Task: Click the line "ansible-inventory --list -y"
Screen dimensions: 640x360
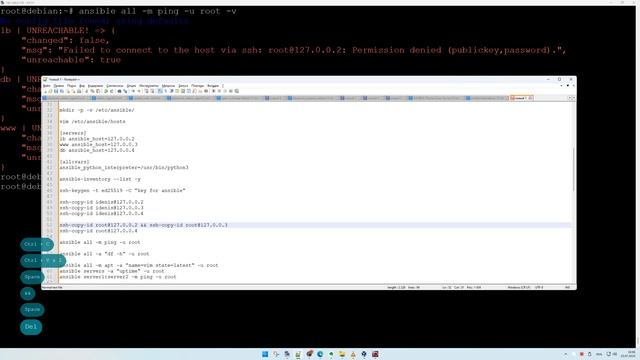Action: (100, 179)
